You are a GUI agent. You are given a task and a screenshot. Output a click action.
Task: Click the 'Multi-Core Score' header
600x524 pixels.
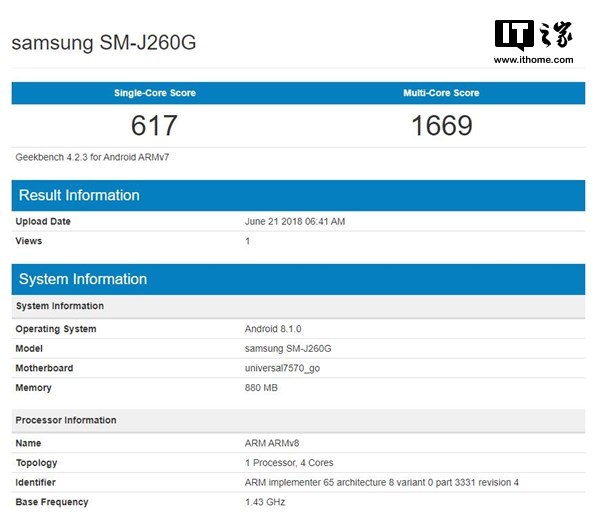tap(441, 93)
